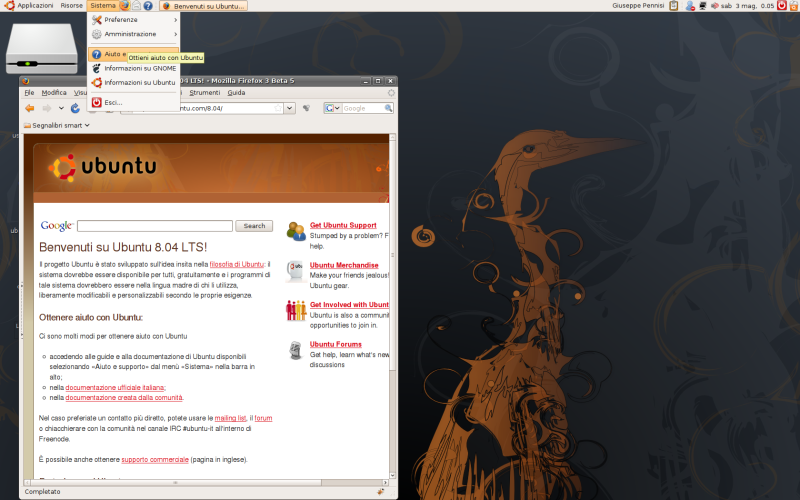Click the forward arrow button in Firefox

46,108
